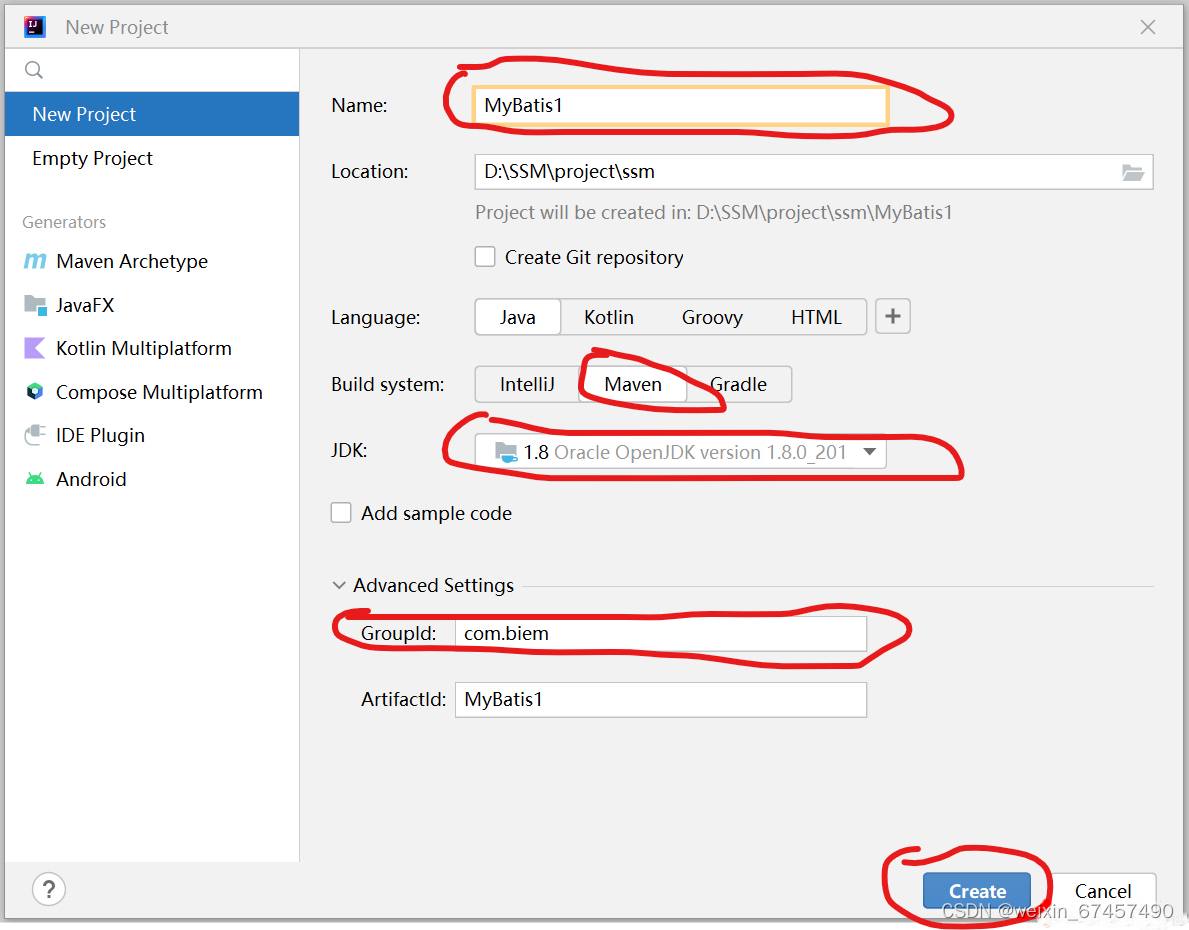This screenshot has width=1189, height=930.
Task: Focus the ArtifactId field
Action: coord(660,699)
